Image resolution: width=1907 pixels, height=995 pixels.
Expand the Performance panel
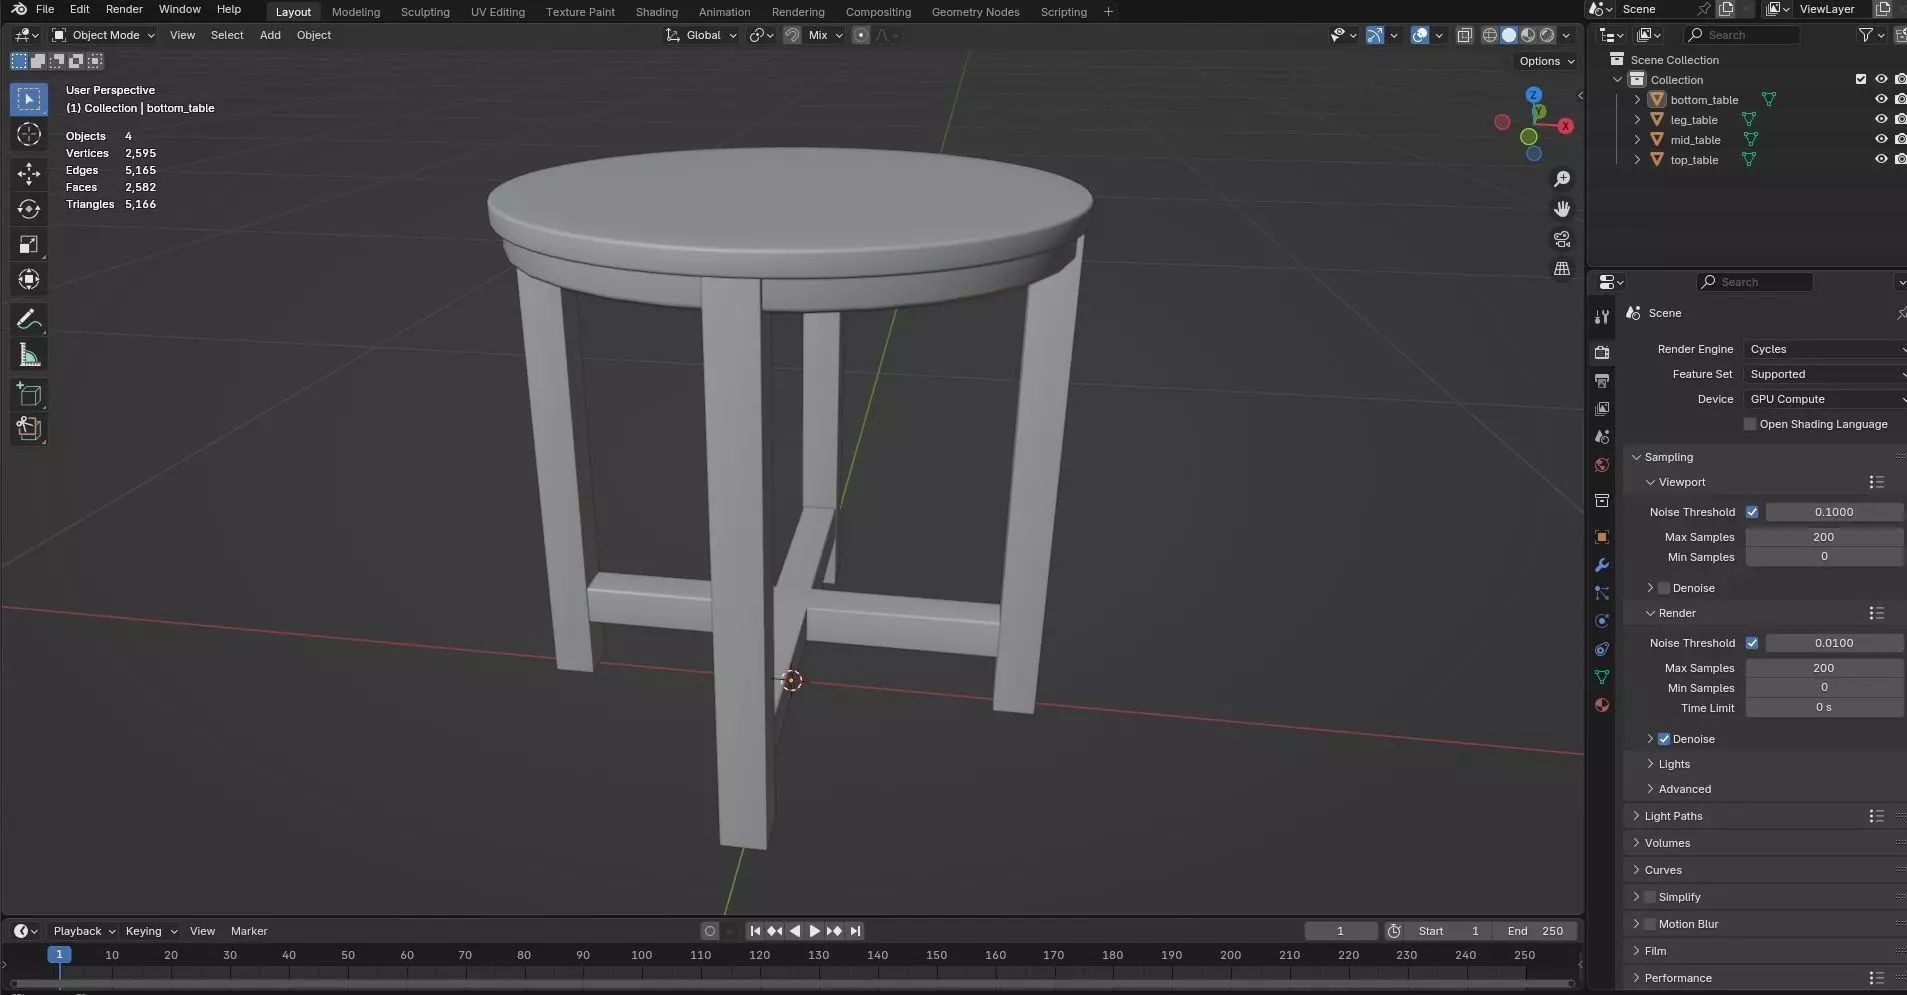(1677, 978)
